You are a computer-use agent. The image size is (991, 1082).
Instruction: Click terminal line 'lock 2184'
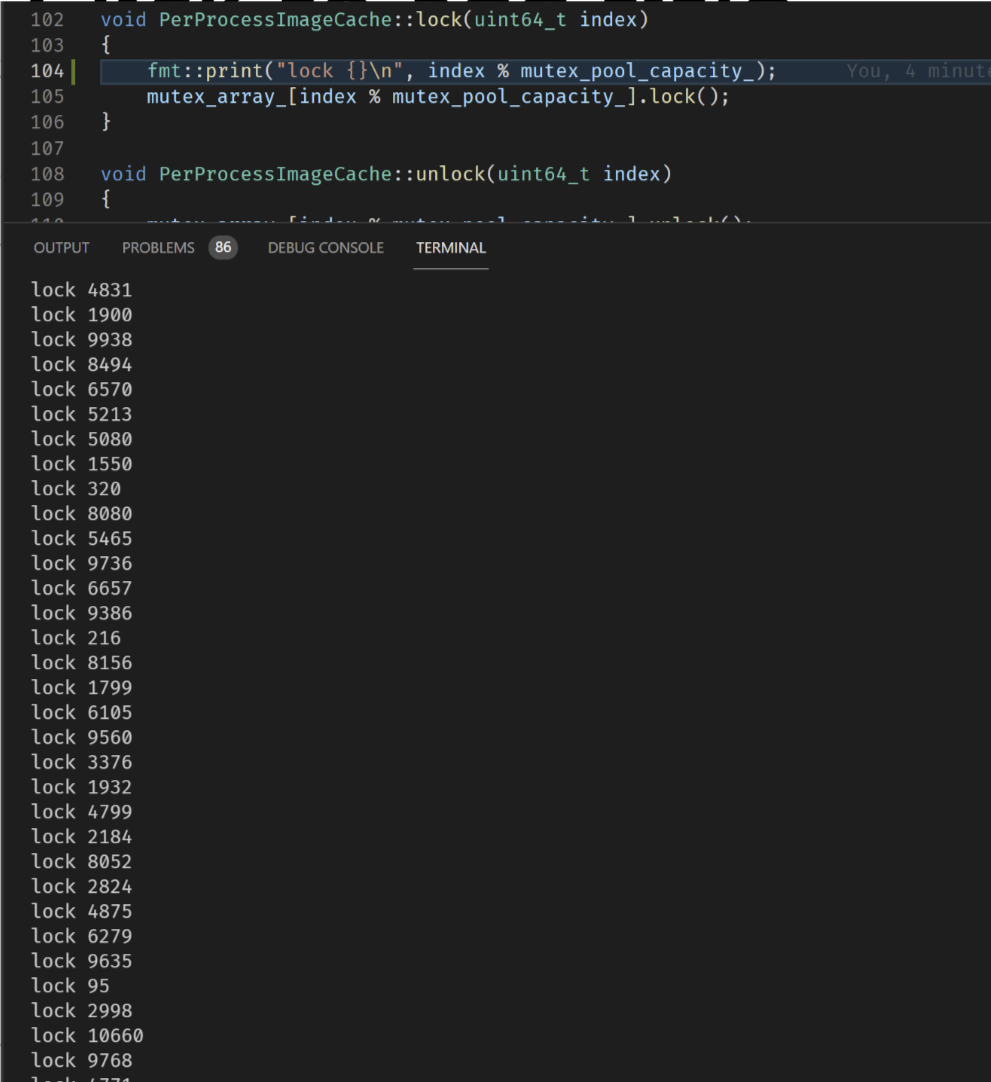81,836
